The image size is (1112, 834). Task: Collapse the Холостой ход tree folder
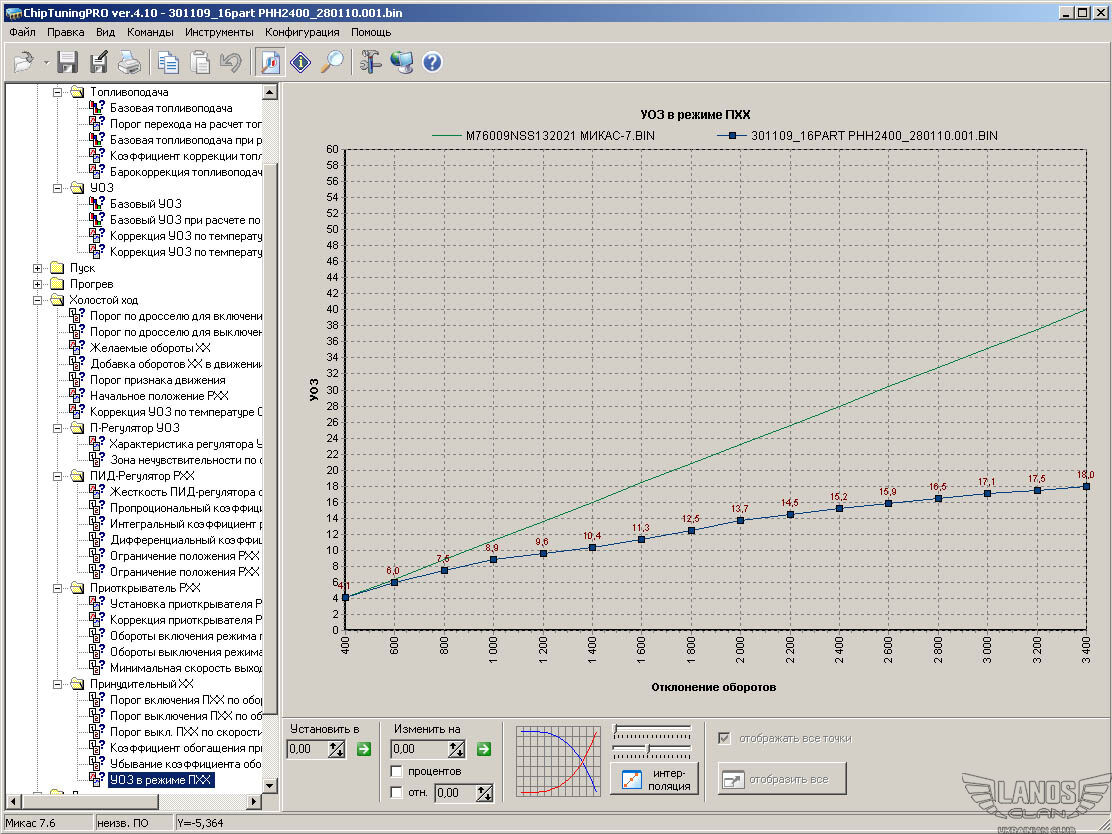(39, 300)
